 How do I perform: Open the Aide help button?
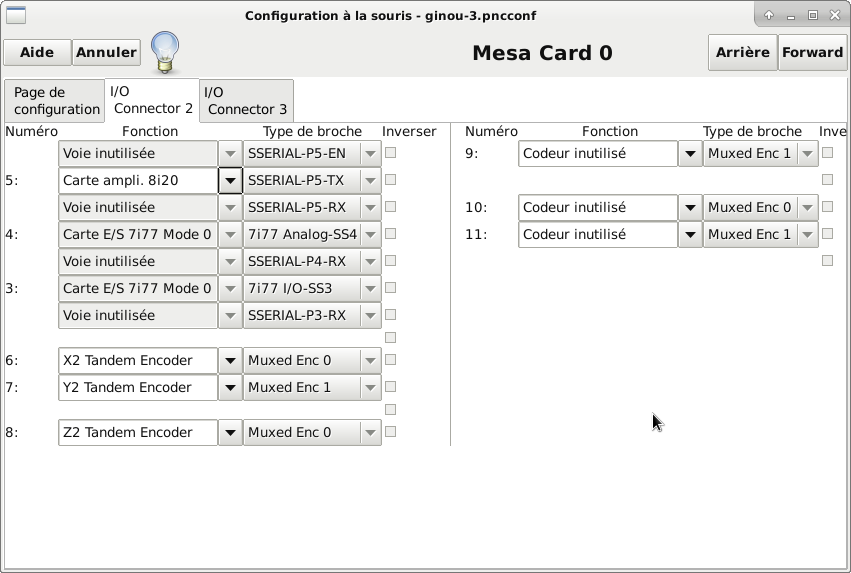37,53
